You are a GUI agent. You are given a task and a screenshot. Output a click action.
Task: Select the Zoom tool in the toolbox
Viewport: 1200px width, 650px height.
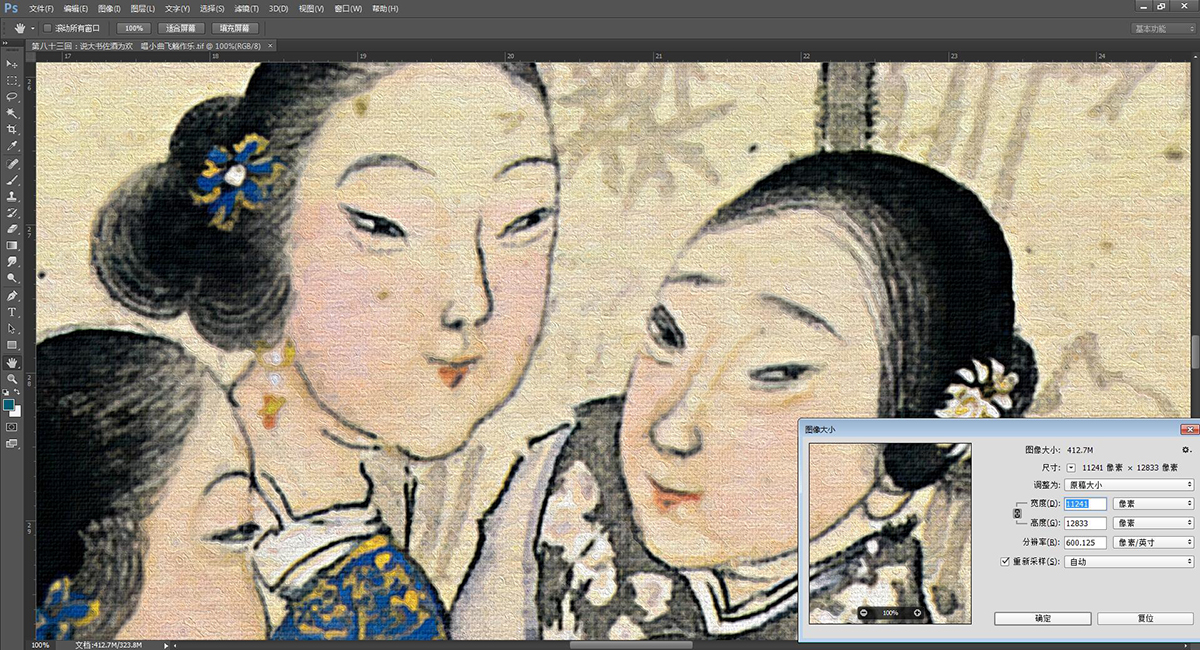click(x=12, y=379)
